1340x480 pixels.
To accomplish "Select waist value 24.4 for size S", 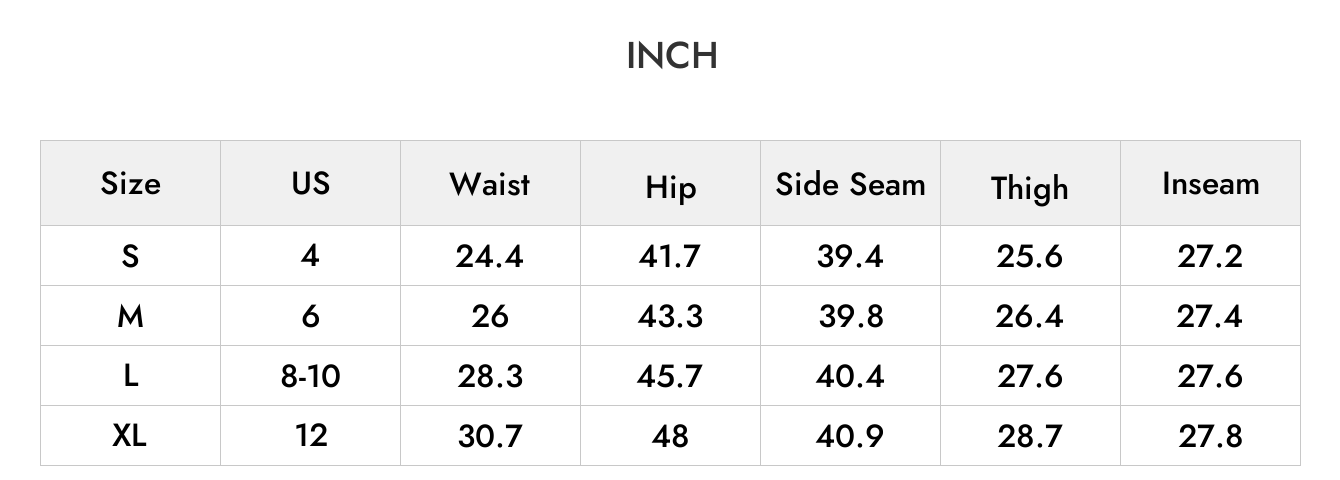I will click(x=490, y=257).
